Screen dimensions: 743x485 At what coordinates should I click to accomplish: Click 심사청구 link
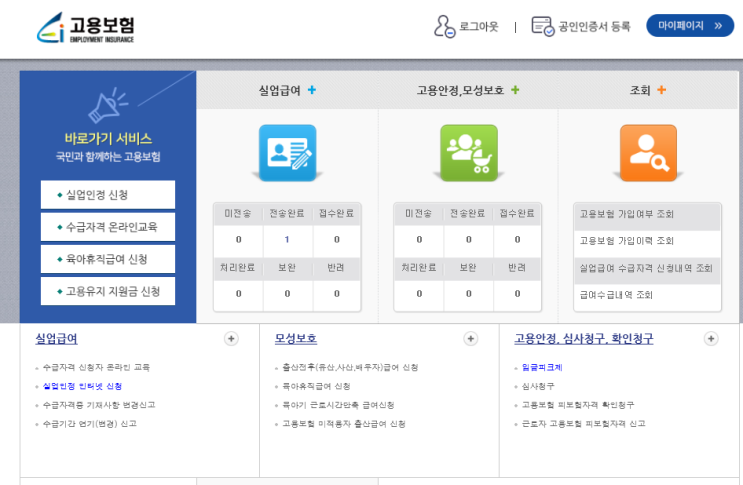tap(538, 386)
